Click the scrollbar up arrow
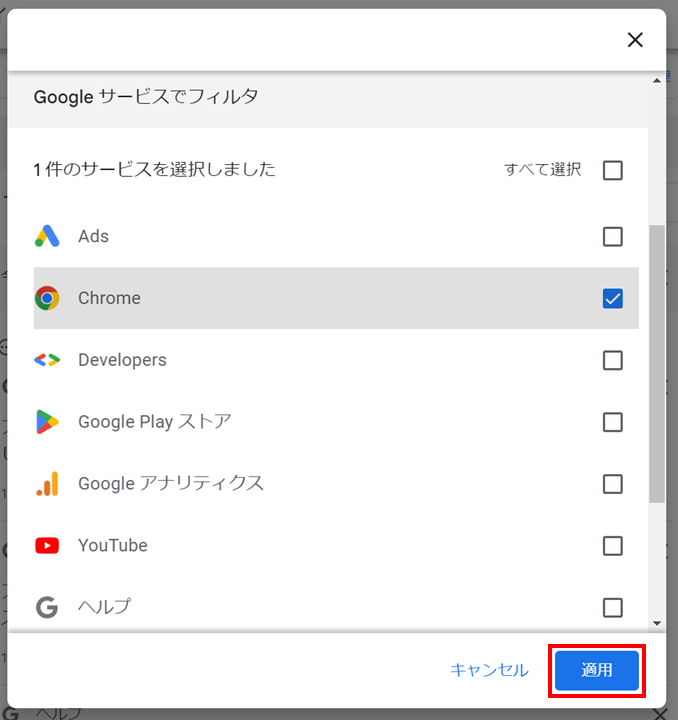The width and height of the screenshot is (678, 720). pyautogui.click(x=657, y=80)
